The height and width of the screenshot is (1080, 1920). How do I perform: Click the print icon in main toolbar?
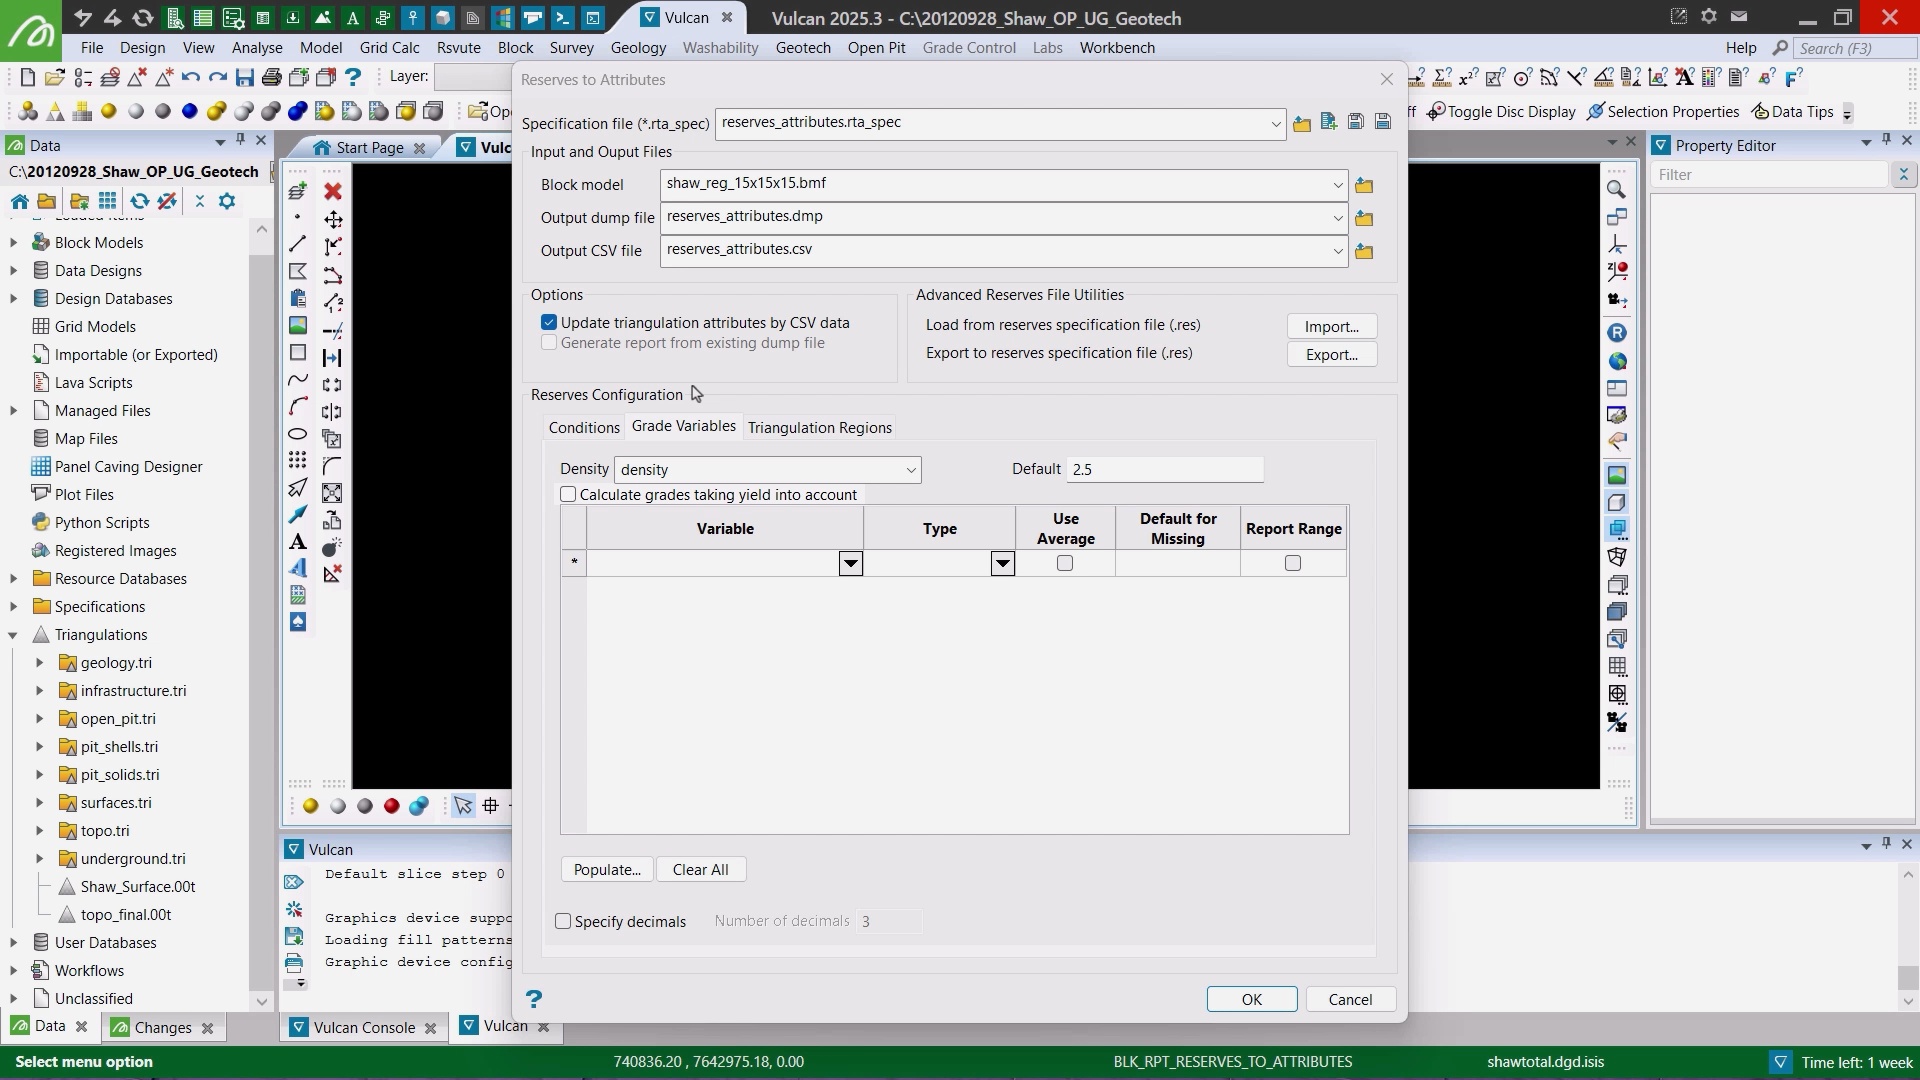[271, 77]
